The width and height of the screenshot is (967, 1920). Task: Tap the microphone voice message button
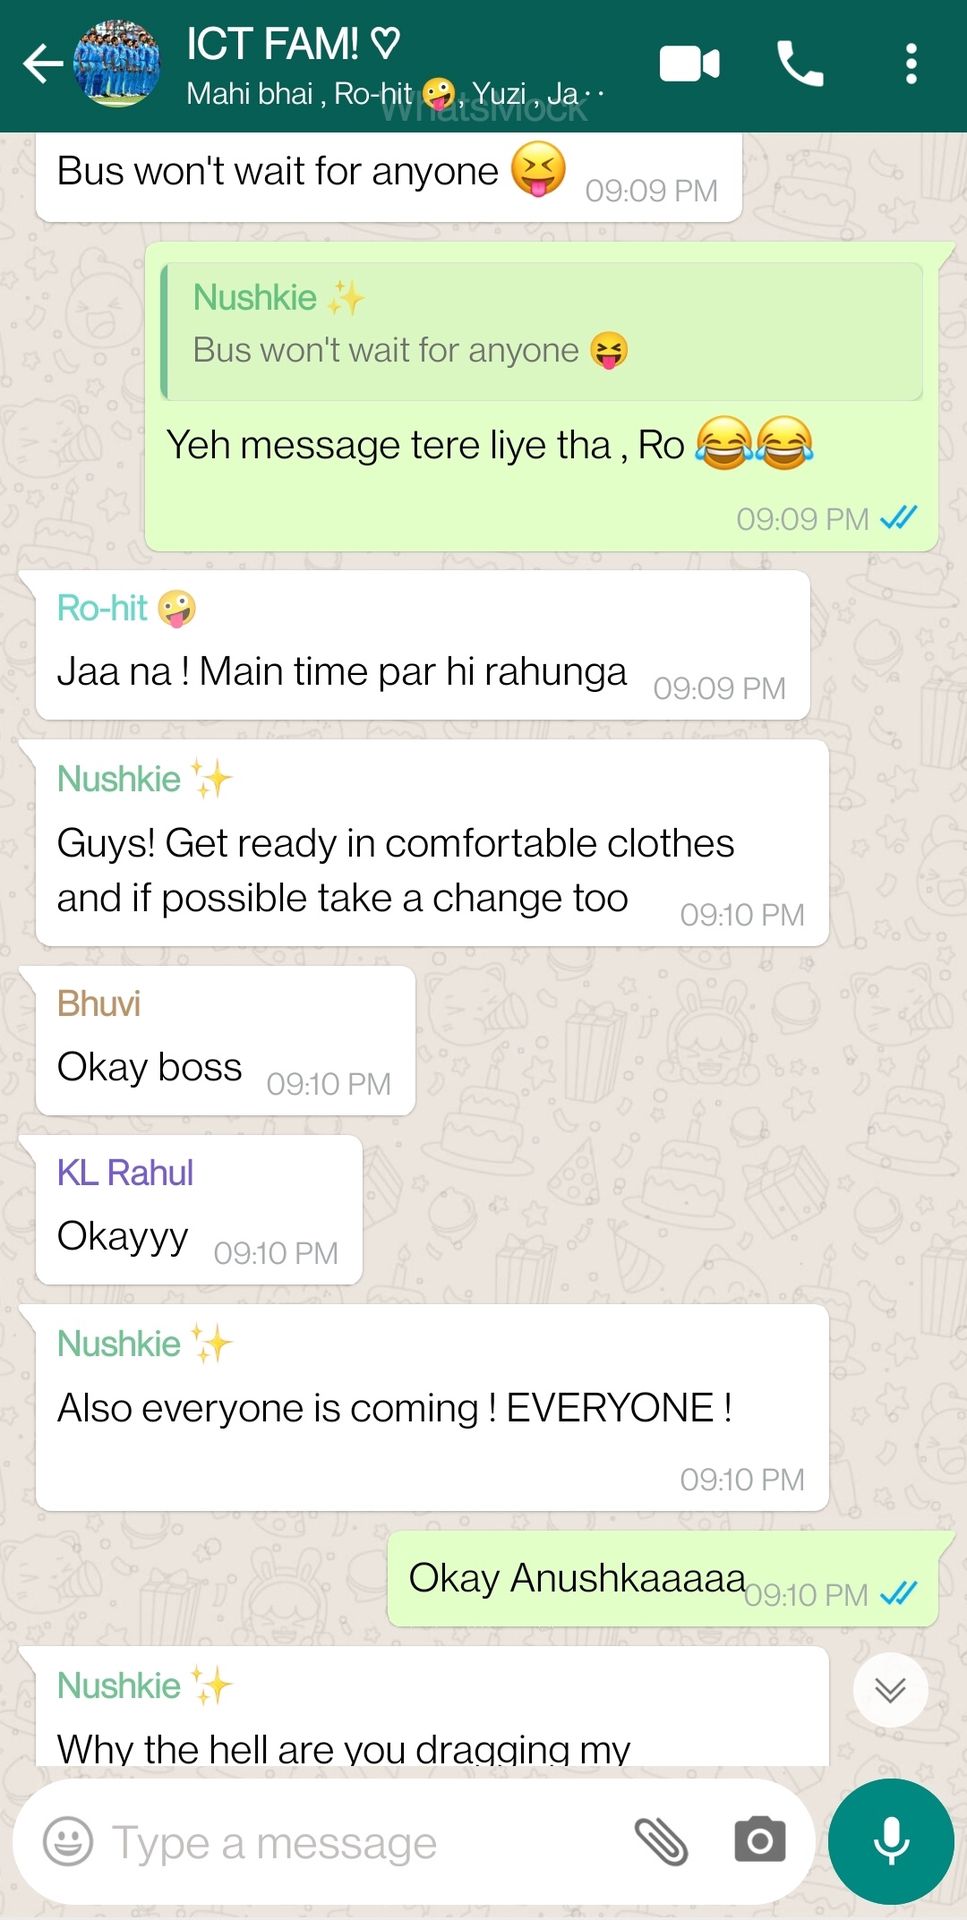coord(891,1841)
